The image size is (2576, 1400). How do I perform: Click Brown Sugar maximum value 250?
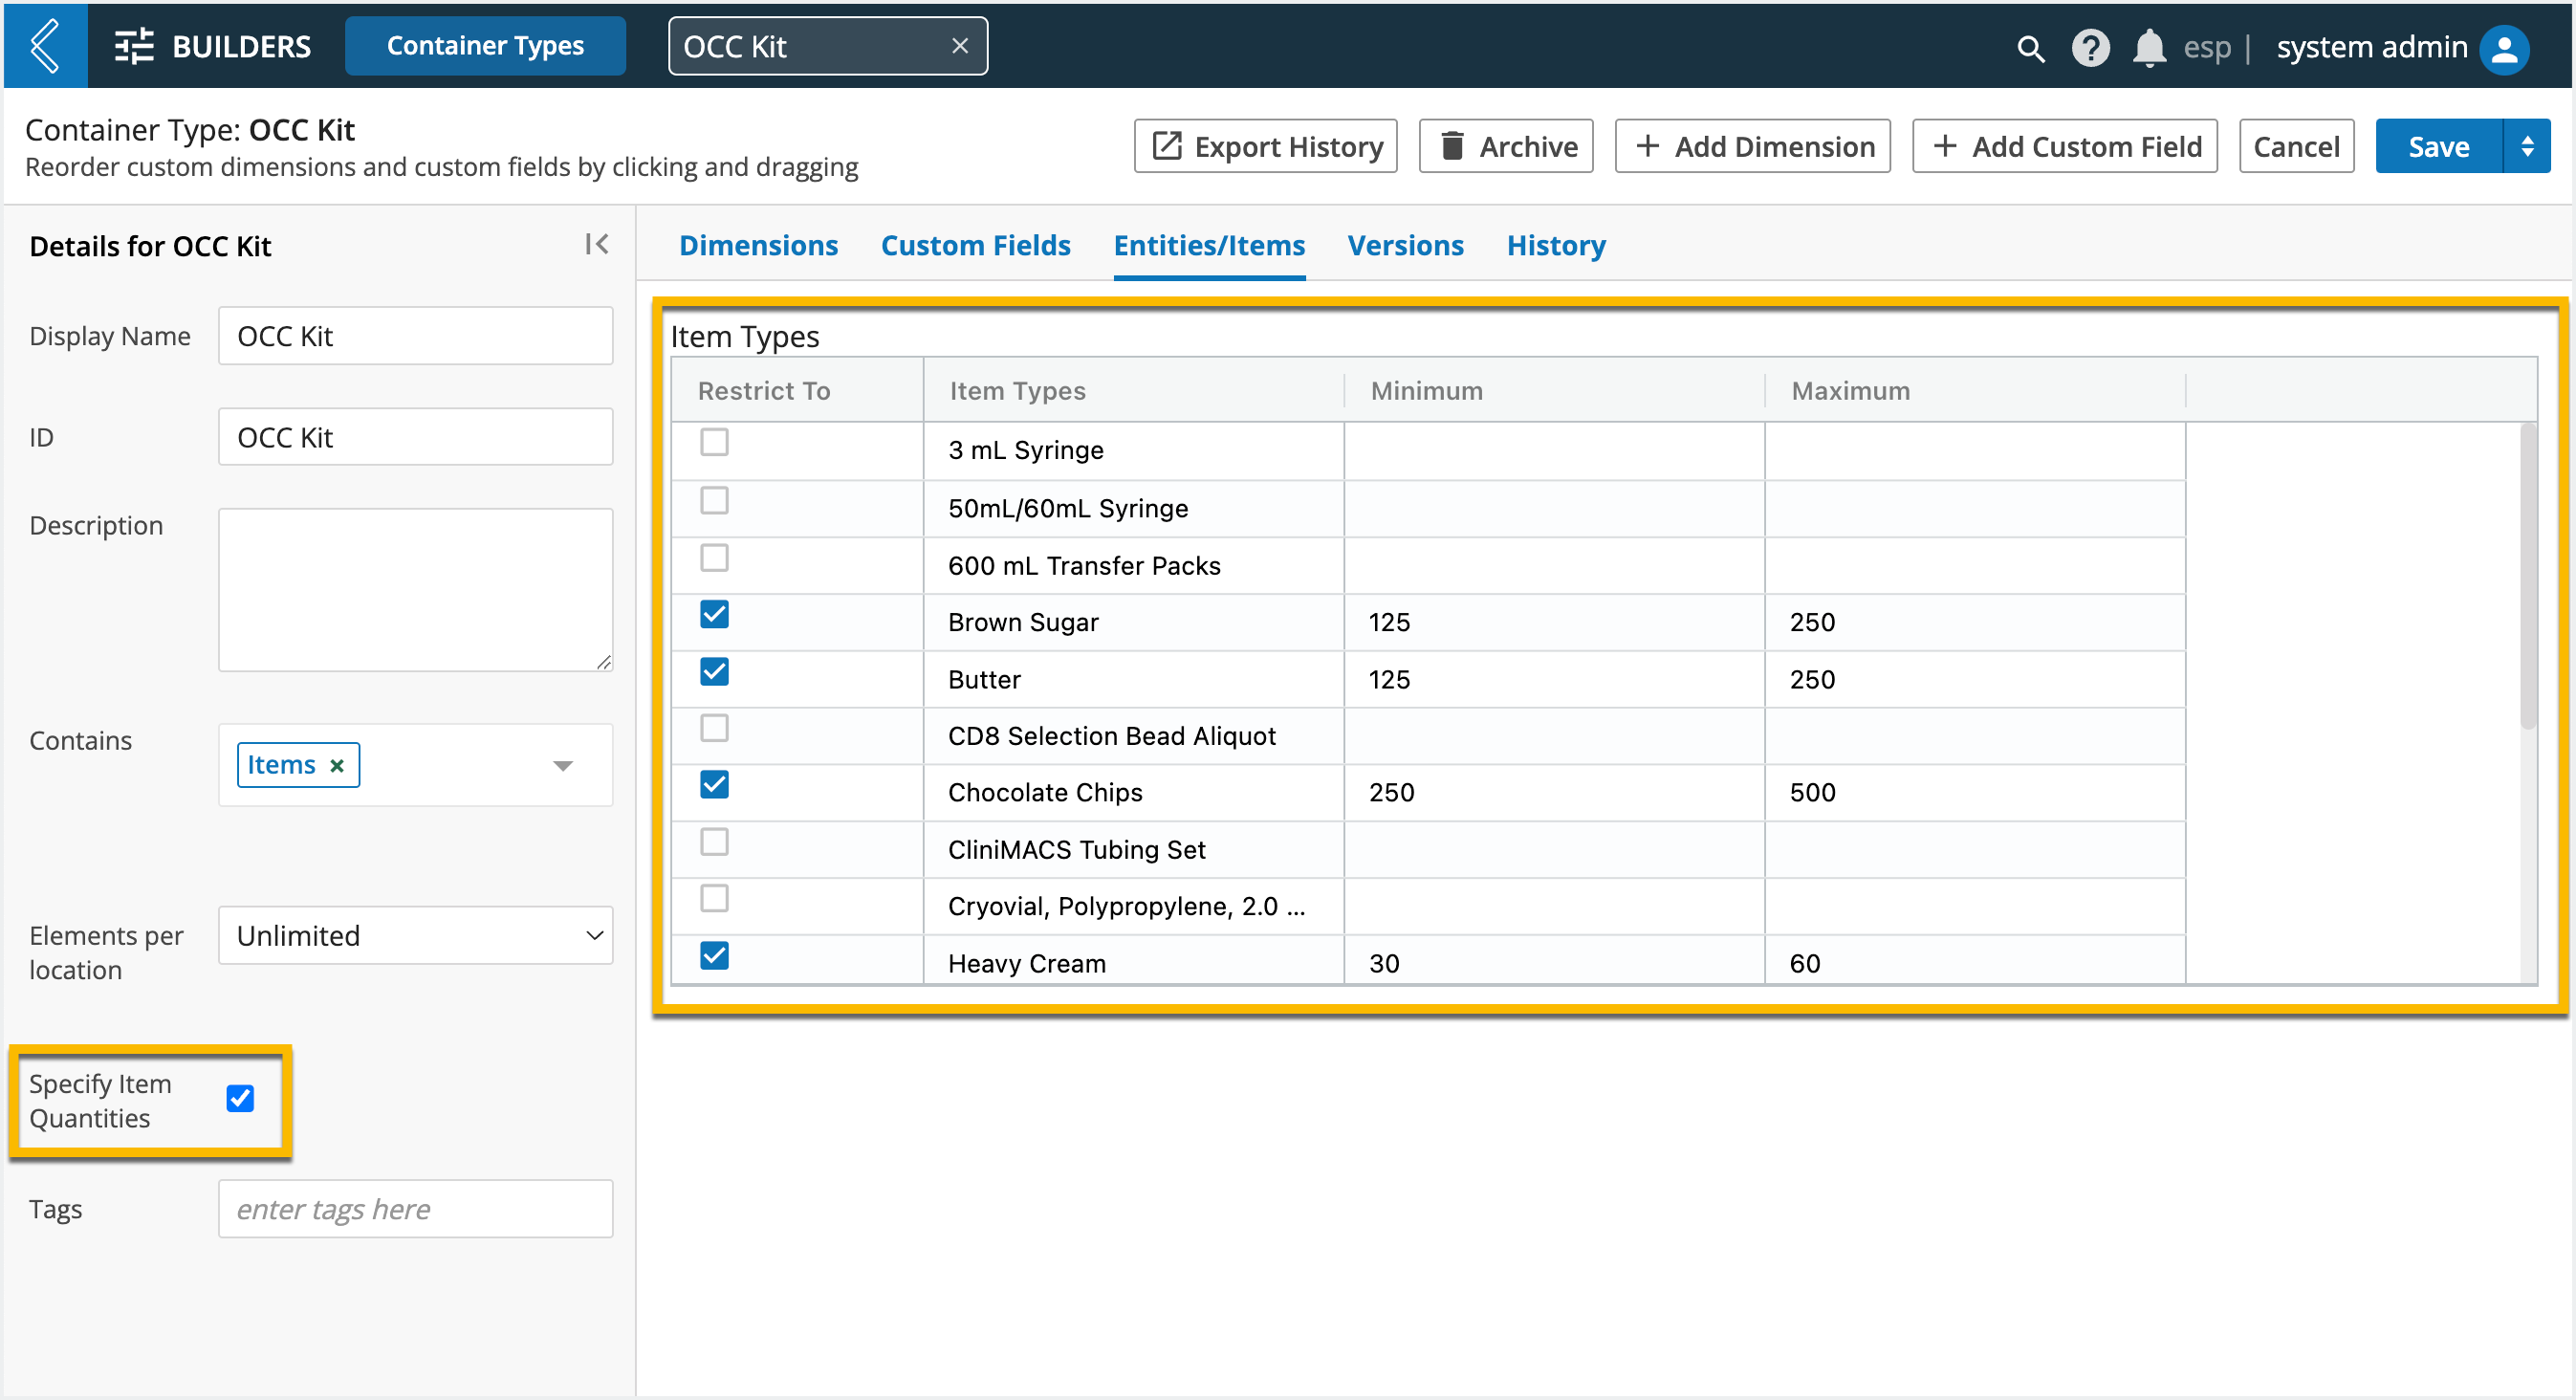click(x=1812, y=622)
